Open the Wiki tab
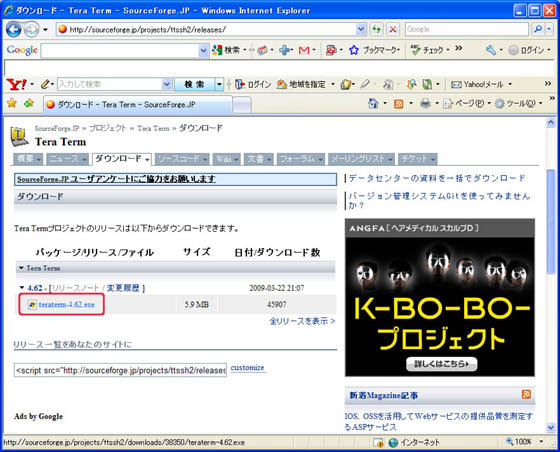This screenshot has height=452, width=560. click(x=226, y=159)
